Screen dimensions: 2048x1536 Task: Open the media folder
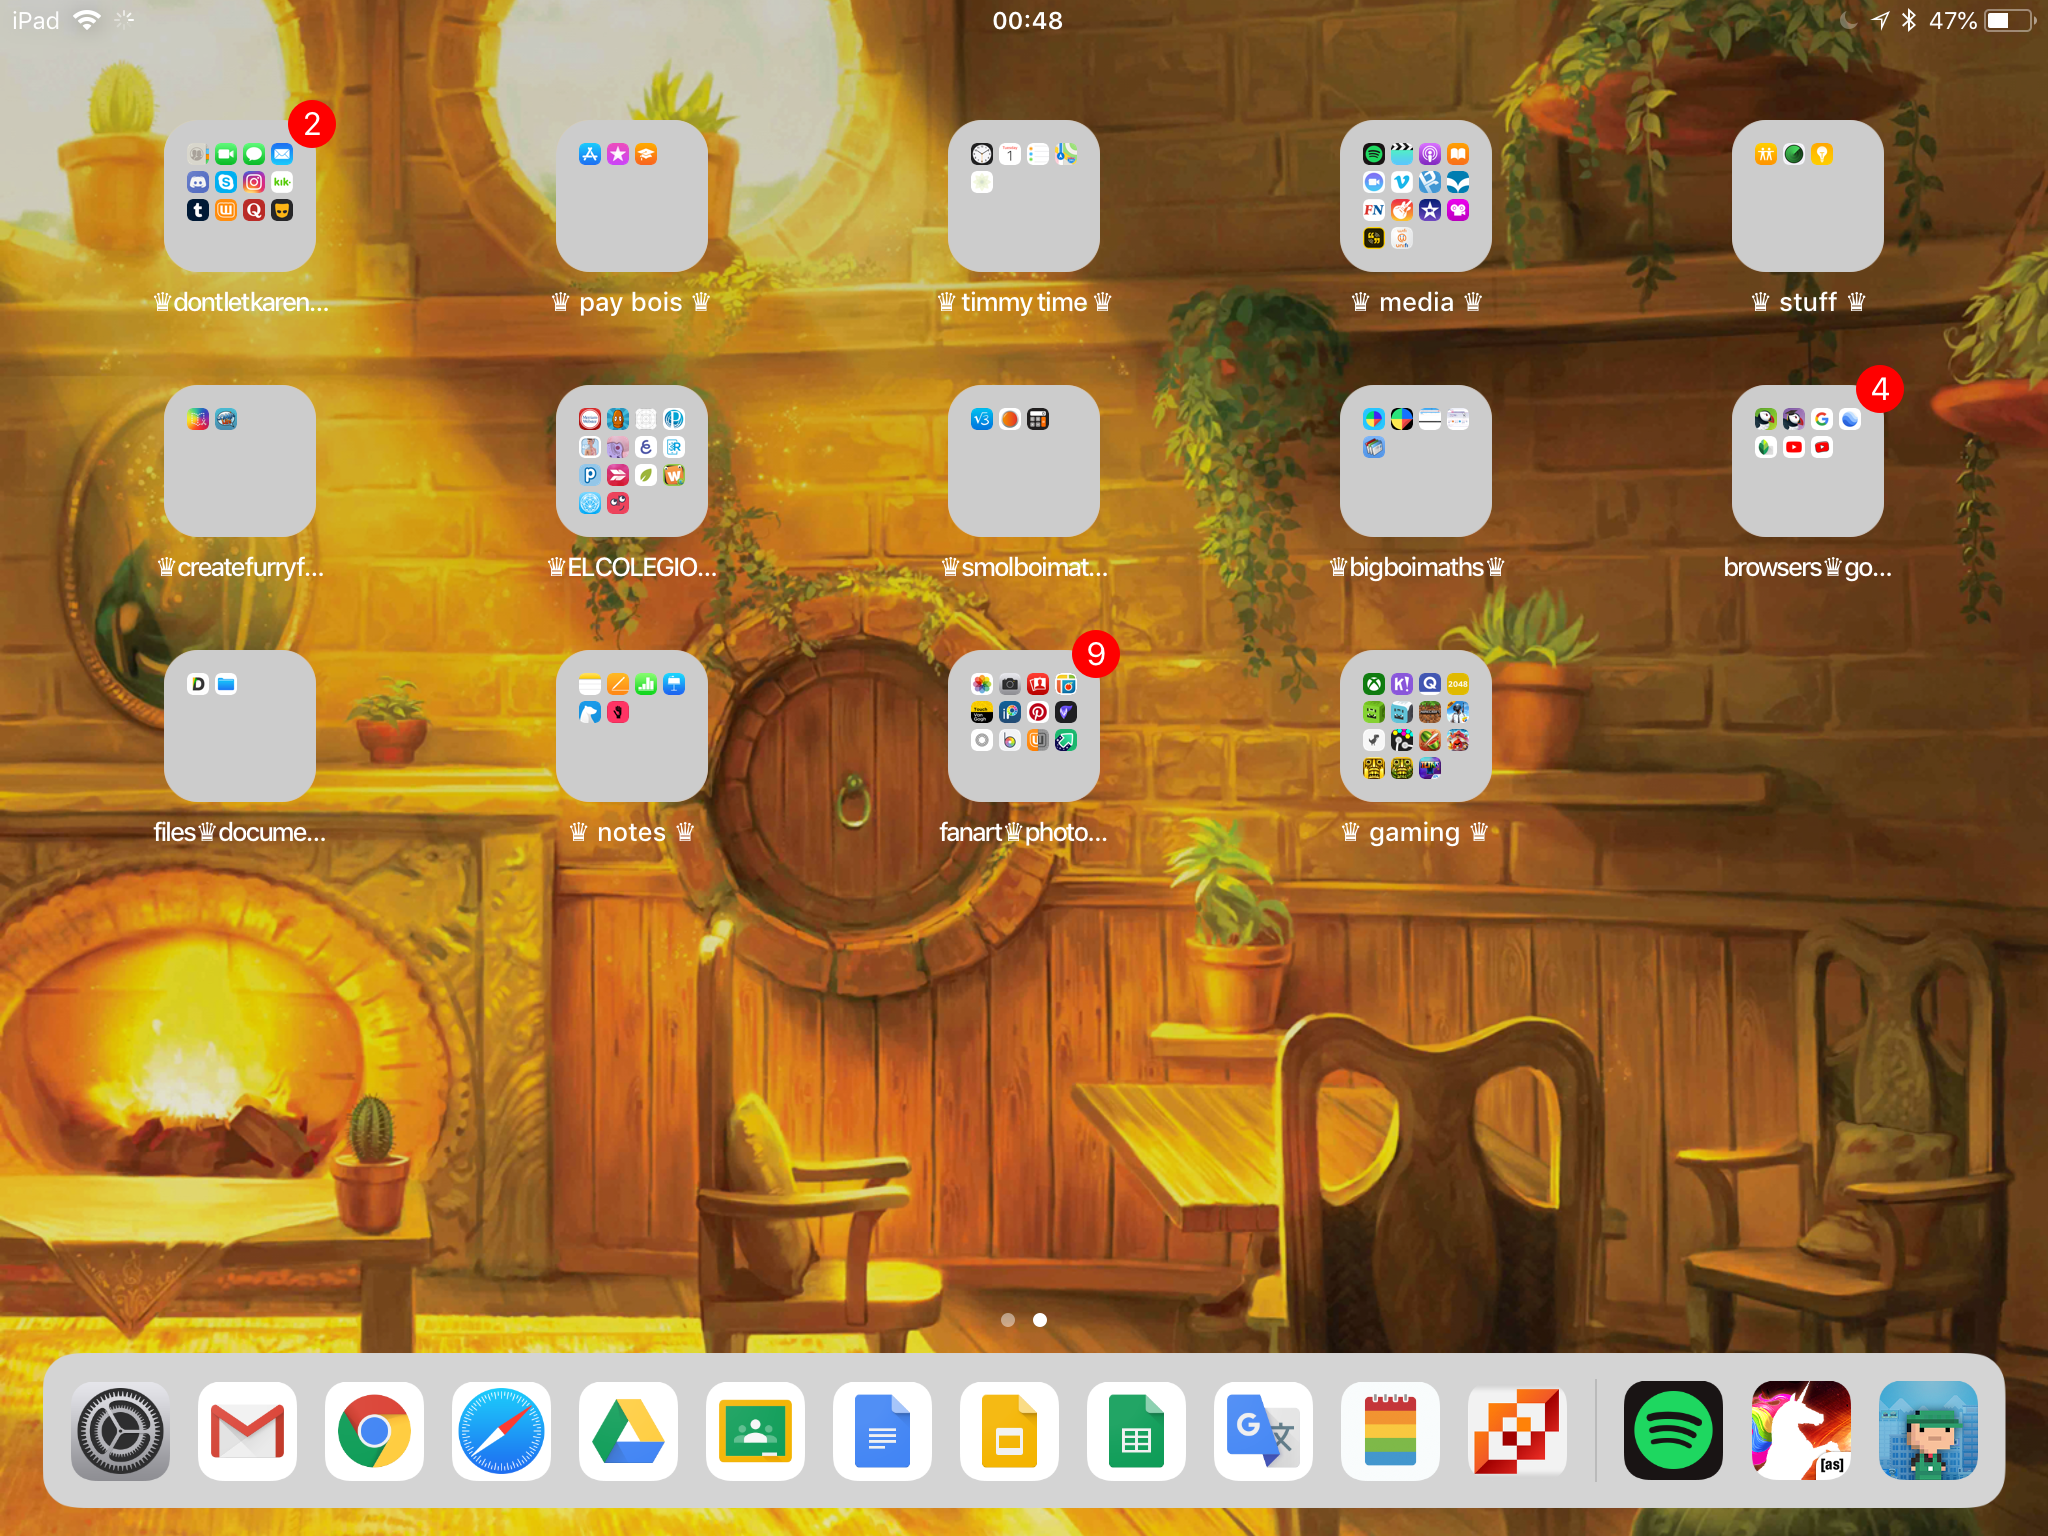tap(1416, 196)
